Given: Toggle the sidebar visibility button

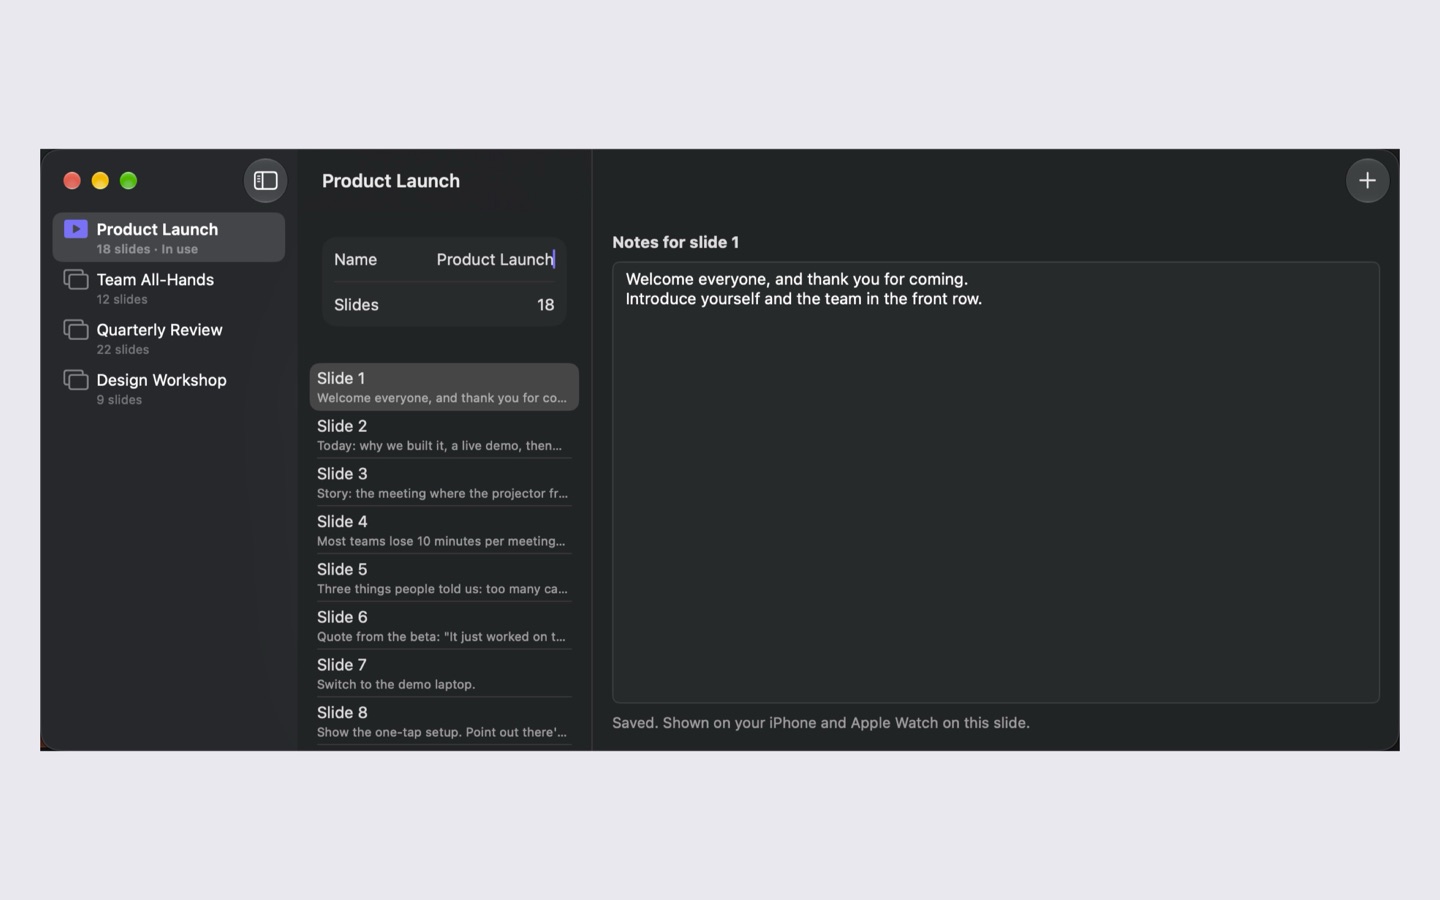Looking at the screenshot, I should pos(265,181).
